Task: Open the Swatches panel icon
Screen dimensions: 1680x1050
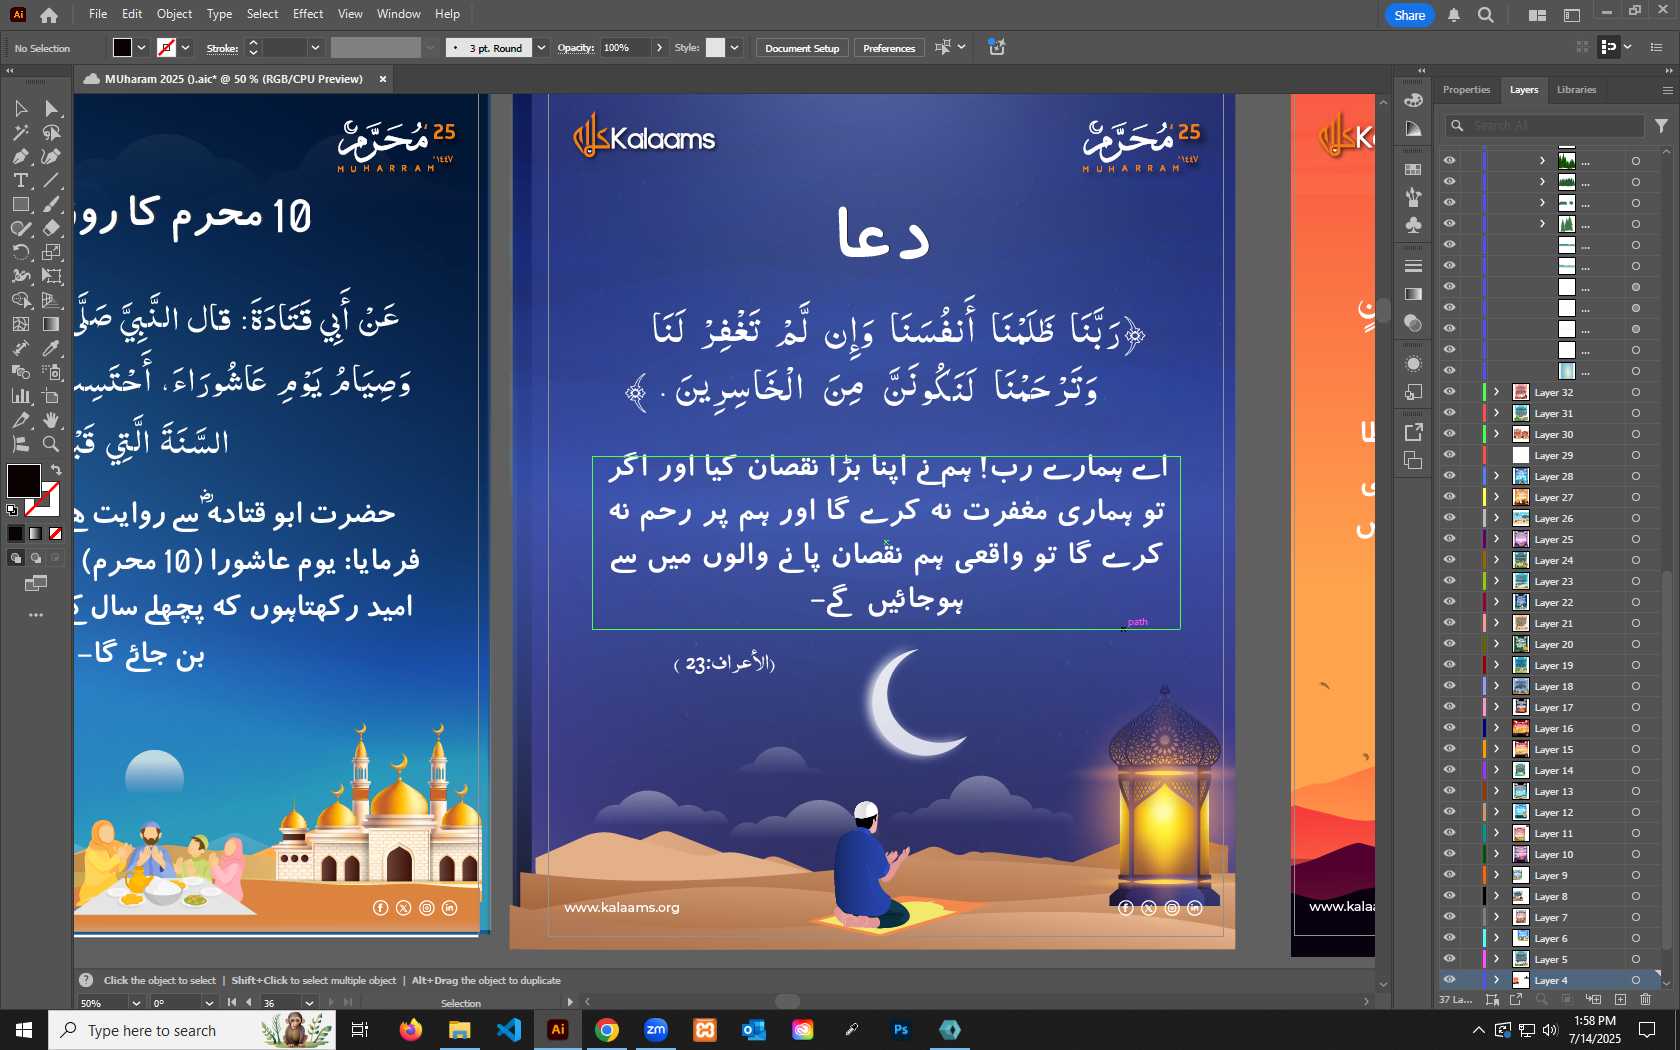Action: [1413, 170]
